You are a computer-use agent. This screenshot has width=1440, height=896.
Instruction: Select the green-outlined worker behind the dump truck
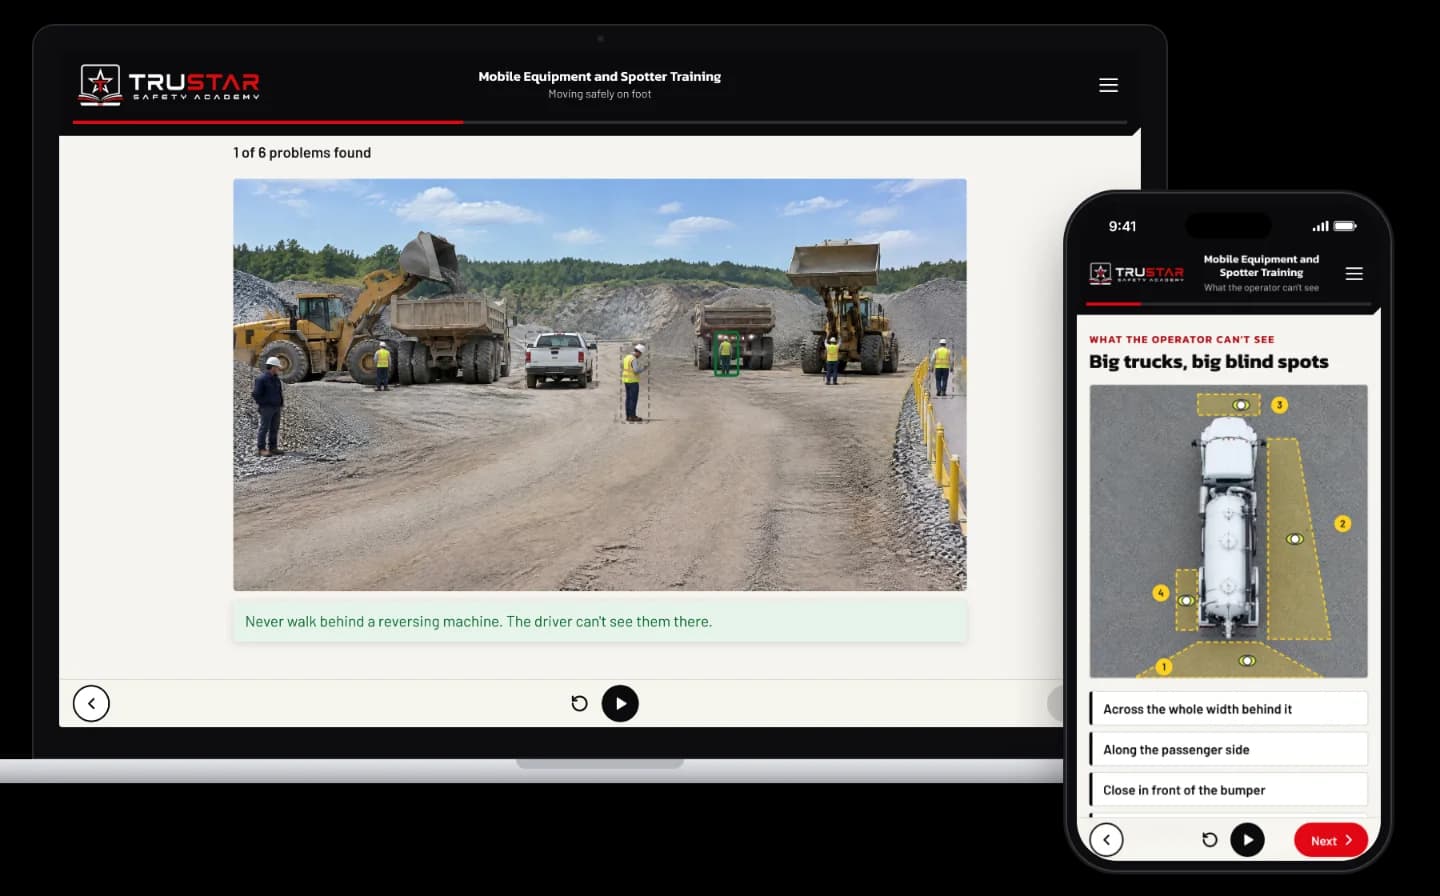726,354
